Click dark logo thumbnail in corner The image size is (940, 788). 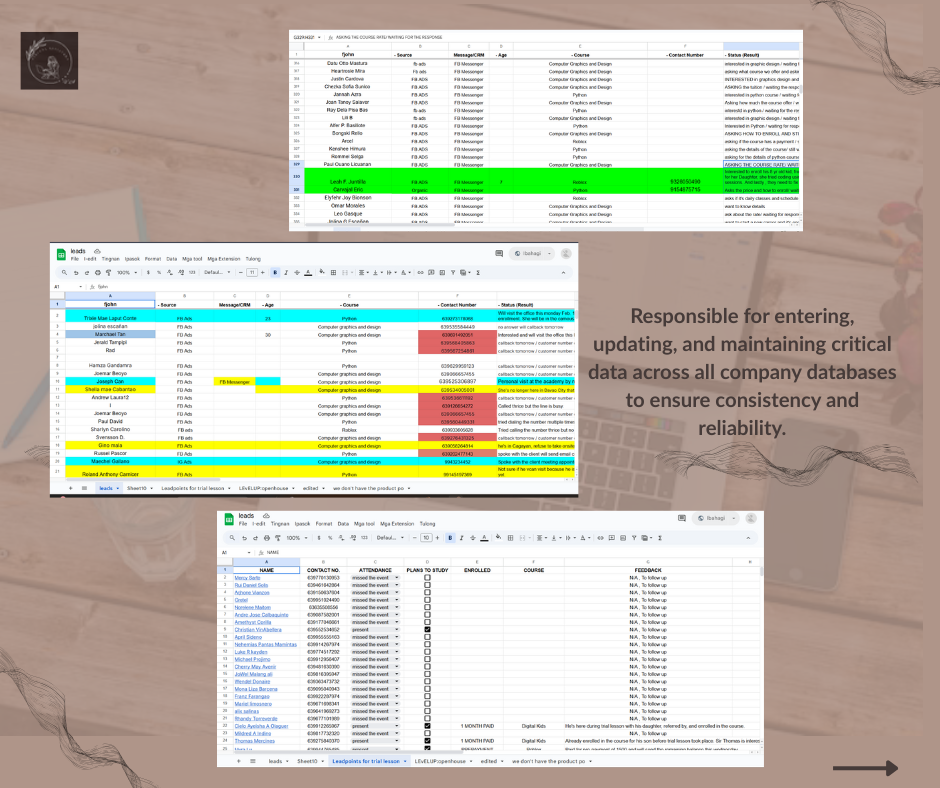[49, 61]
